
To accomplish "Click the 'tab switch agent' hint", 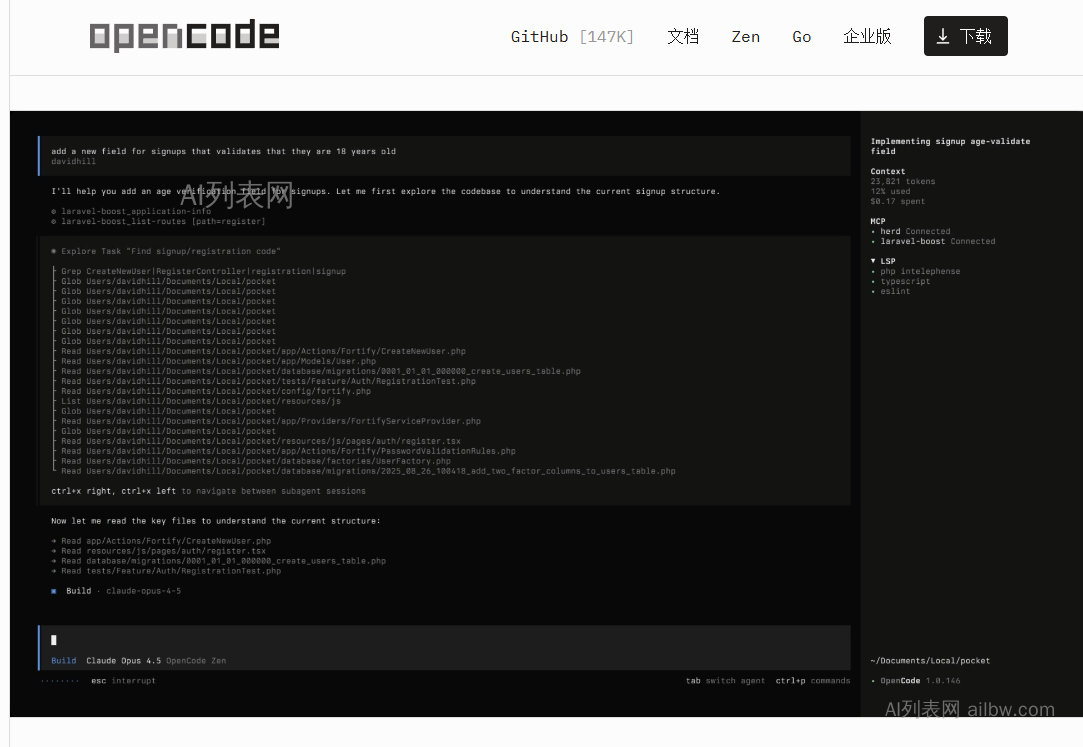I will [725, 681].
